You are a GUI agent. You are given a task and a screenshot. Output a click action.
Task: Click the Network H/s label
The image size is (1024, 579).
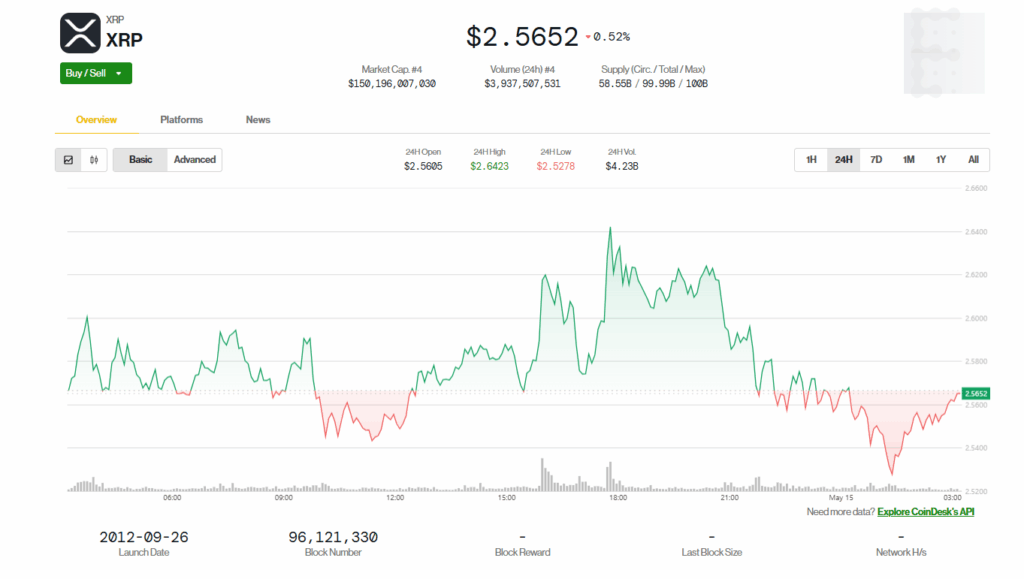(901, 552)
